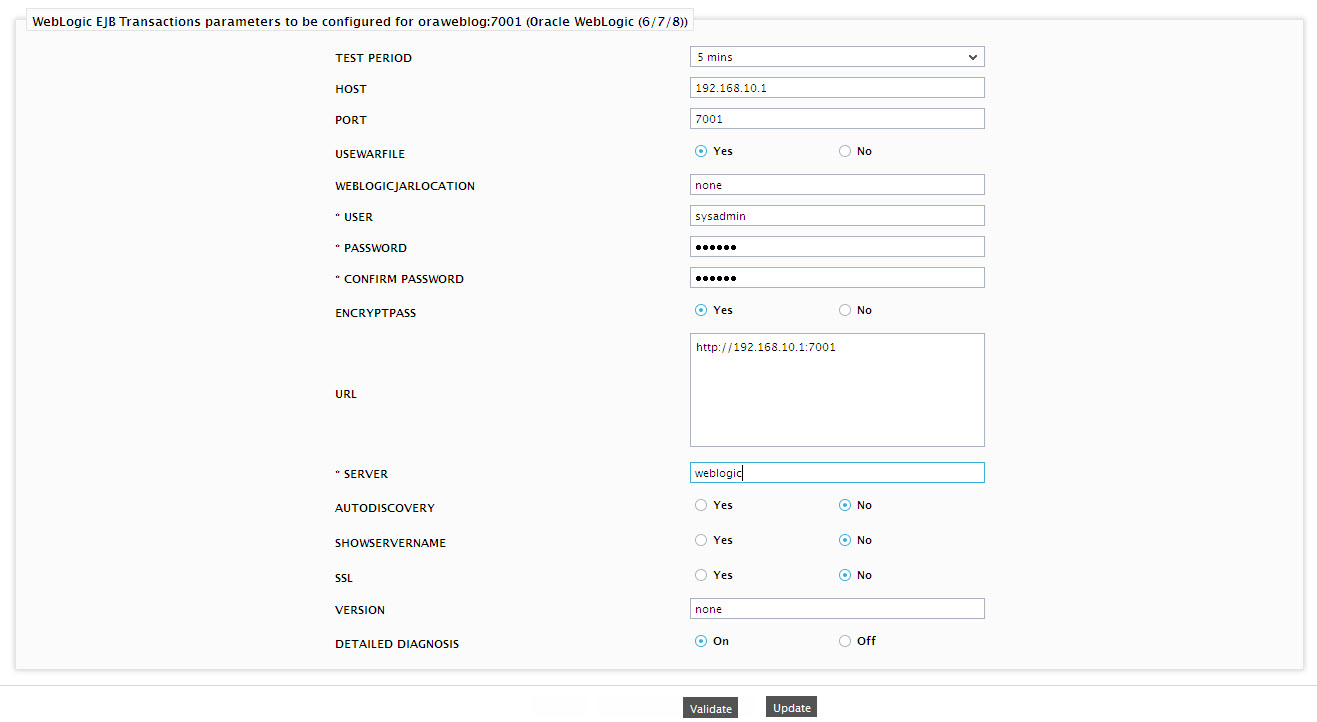This screenshot has height=722, width=1317.
Task: Click the DETAILED DIAGNOSIS label text
Action: (x=397, y=644)
